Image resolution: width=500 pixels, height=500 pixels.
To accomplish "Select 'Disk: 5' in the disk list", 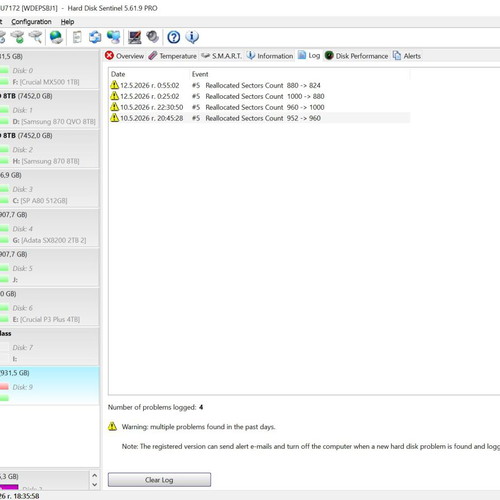I will (23, 268).
